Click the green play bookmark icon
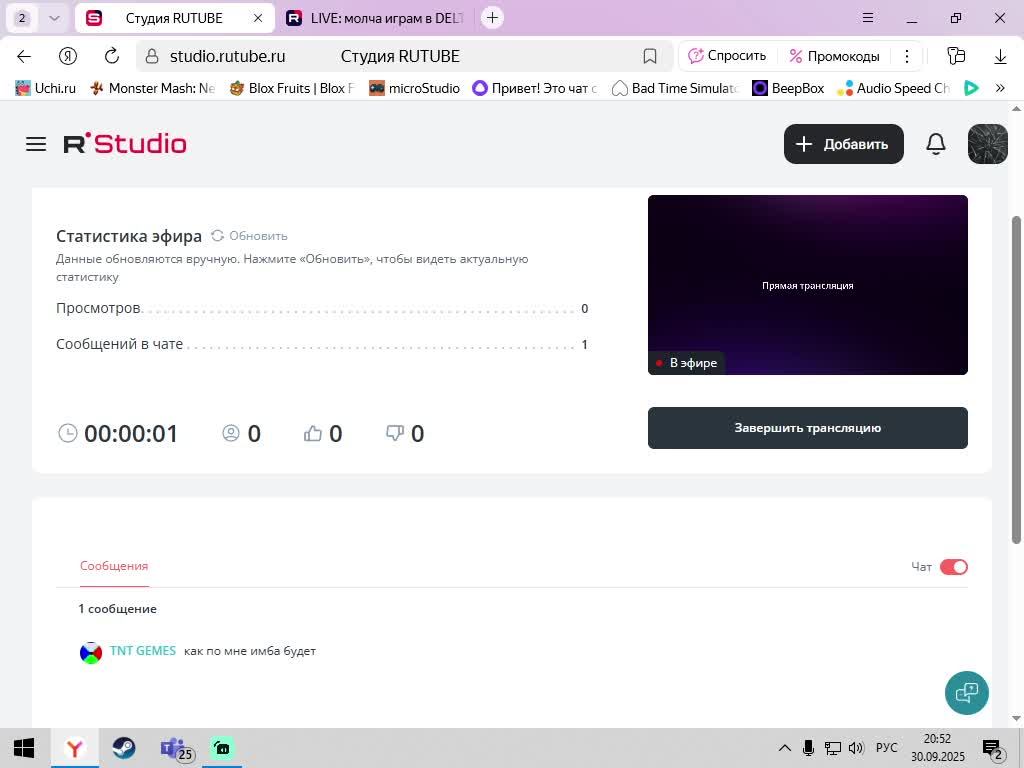 pos(971,88)
